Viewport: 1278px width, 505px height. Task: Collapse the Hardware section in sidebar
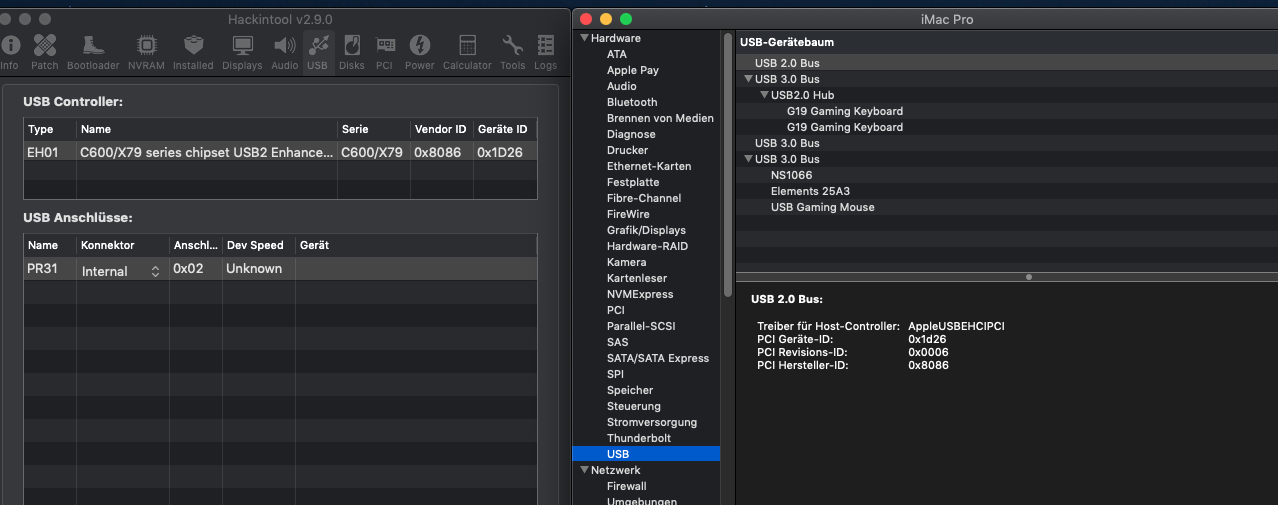pyautogui.click(x=584, y=38)
